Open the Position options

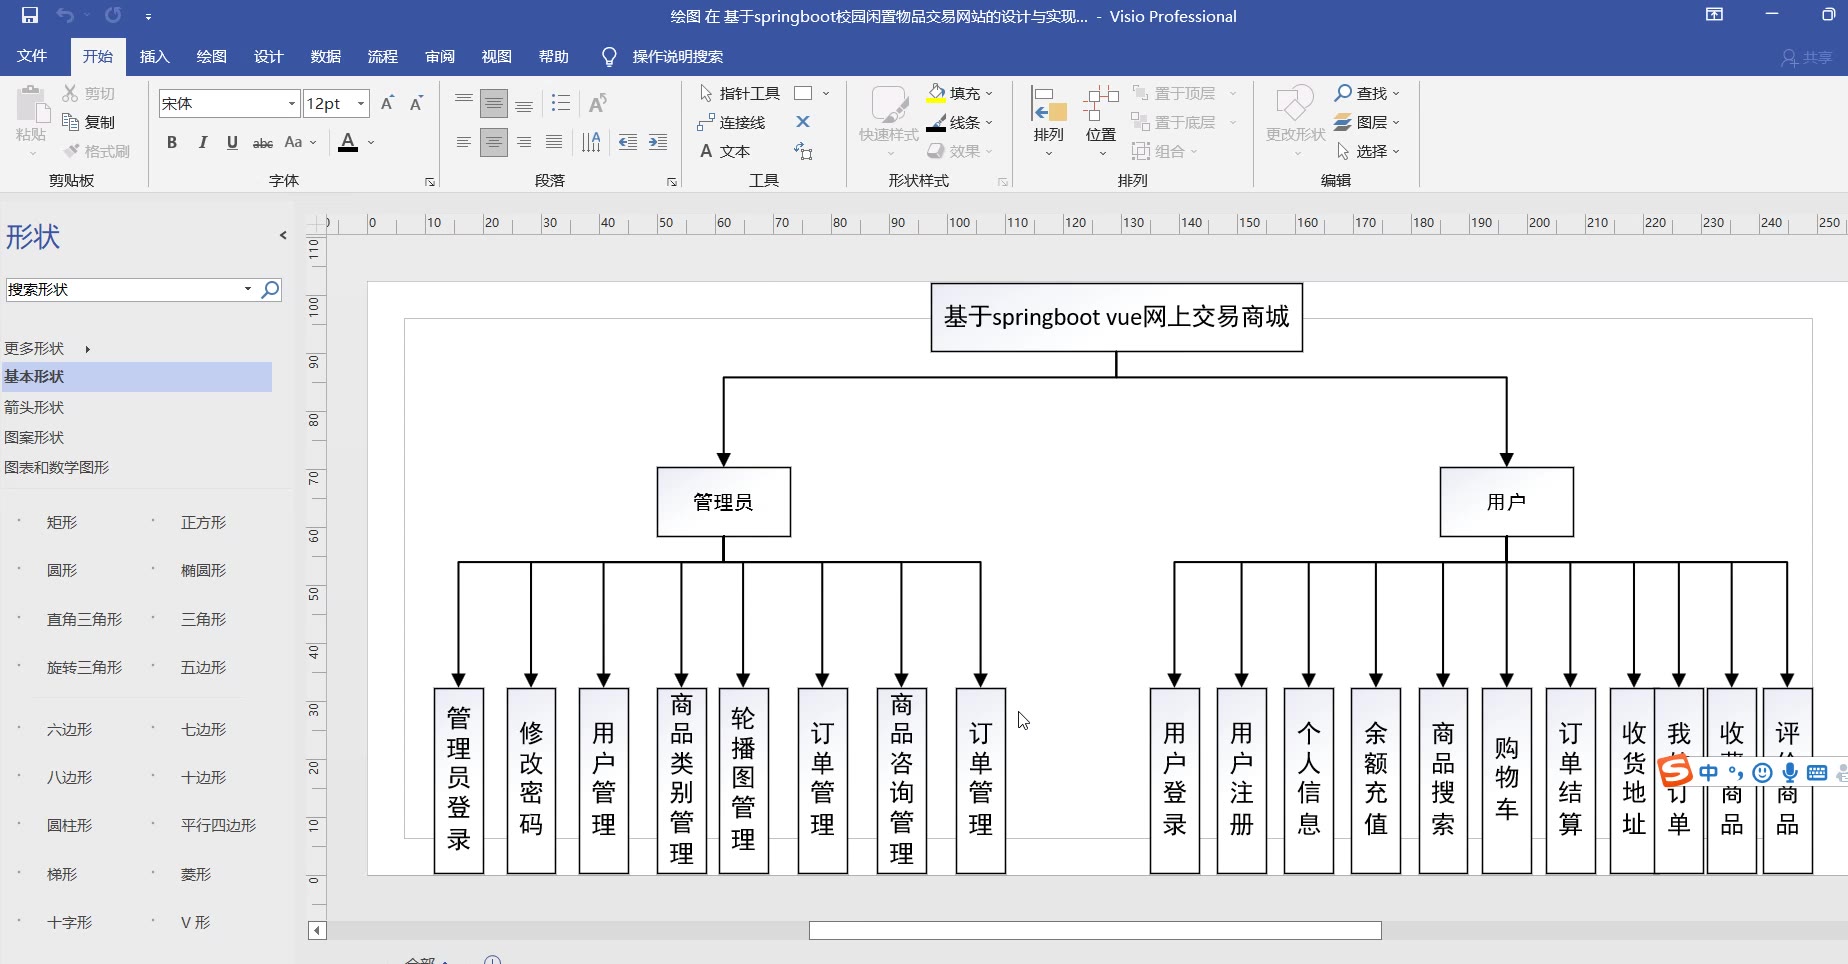1101,120
